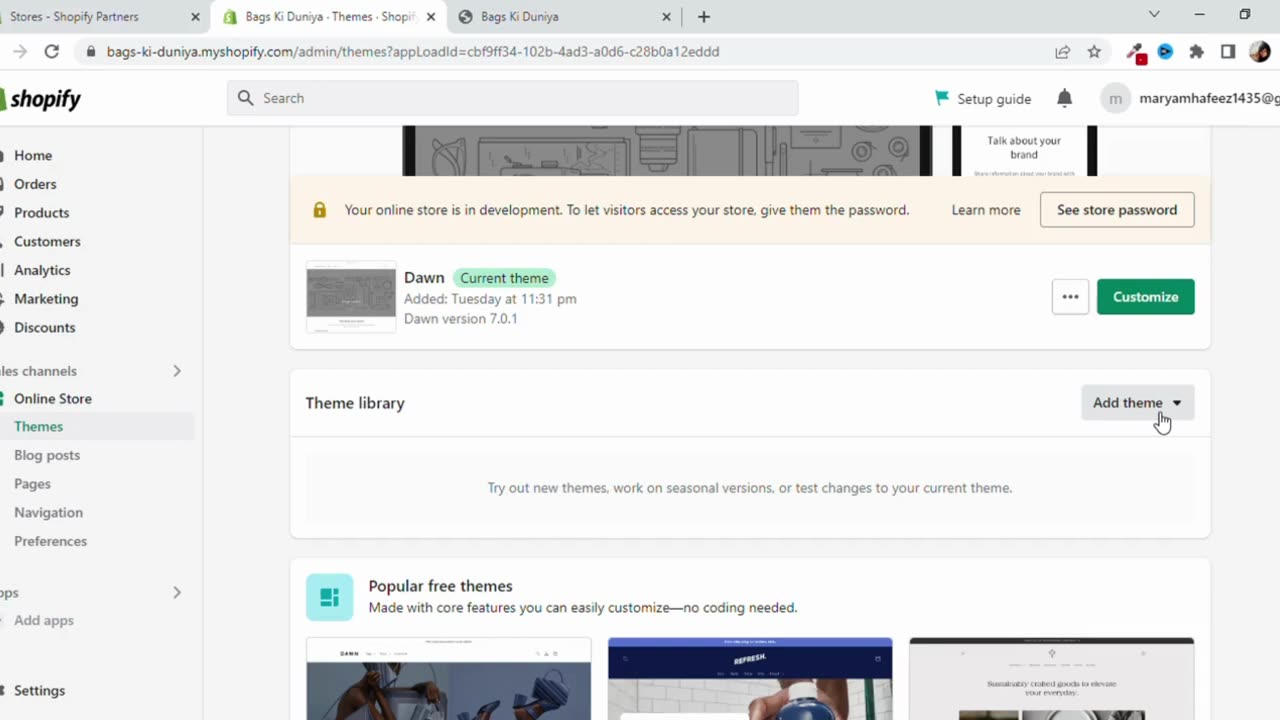Click 'Dawn version 7.0.1' text
Image resolution: width=1280 pixels, height=720 pixels.
460,319
